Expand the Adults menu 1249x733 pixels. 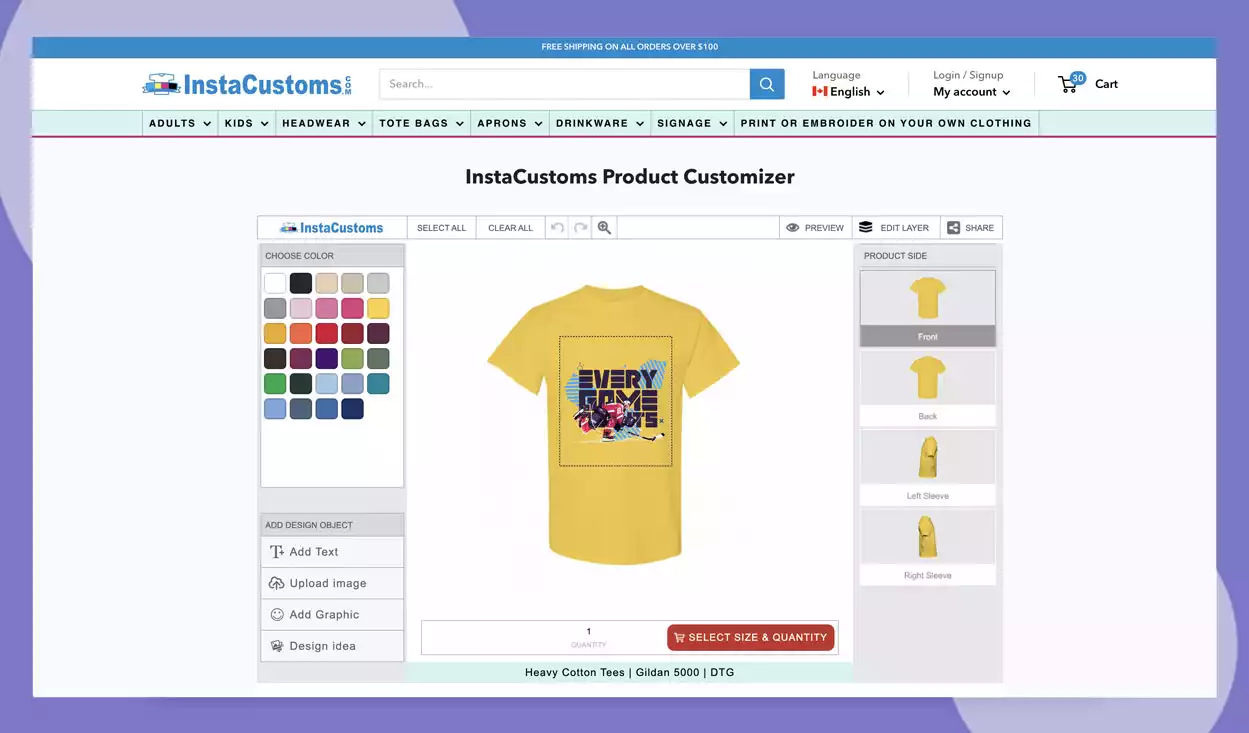[180, 123]
